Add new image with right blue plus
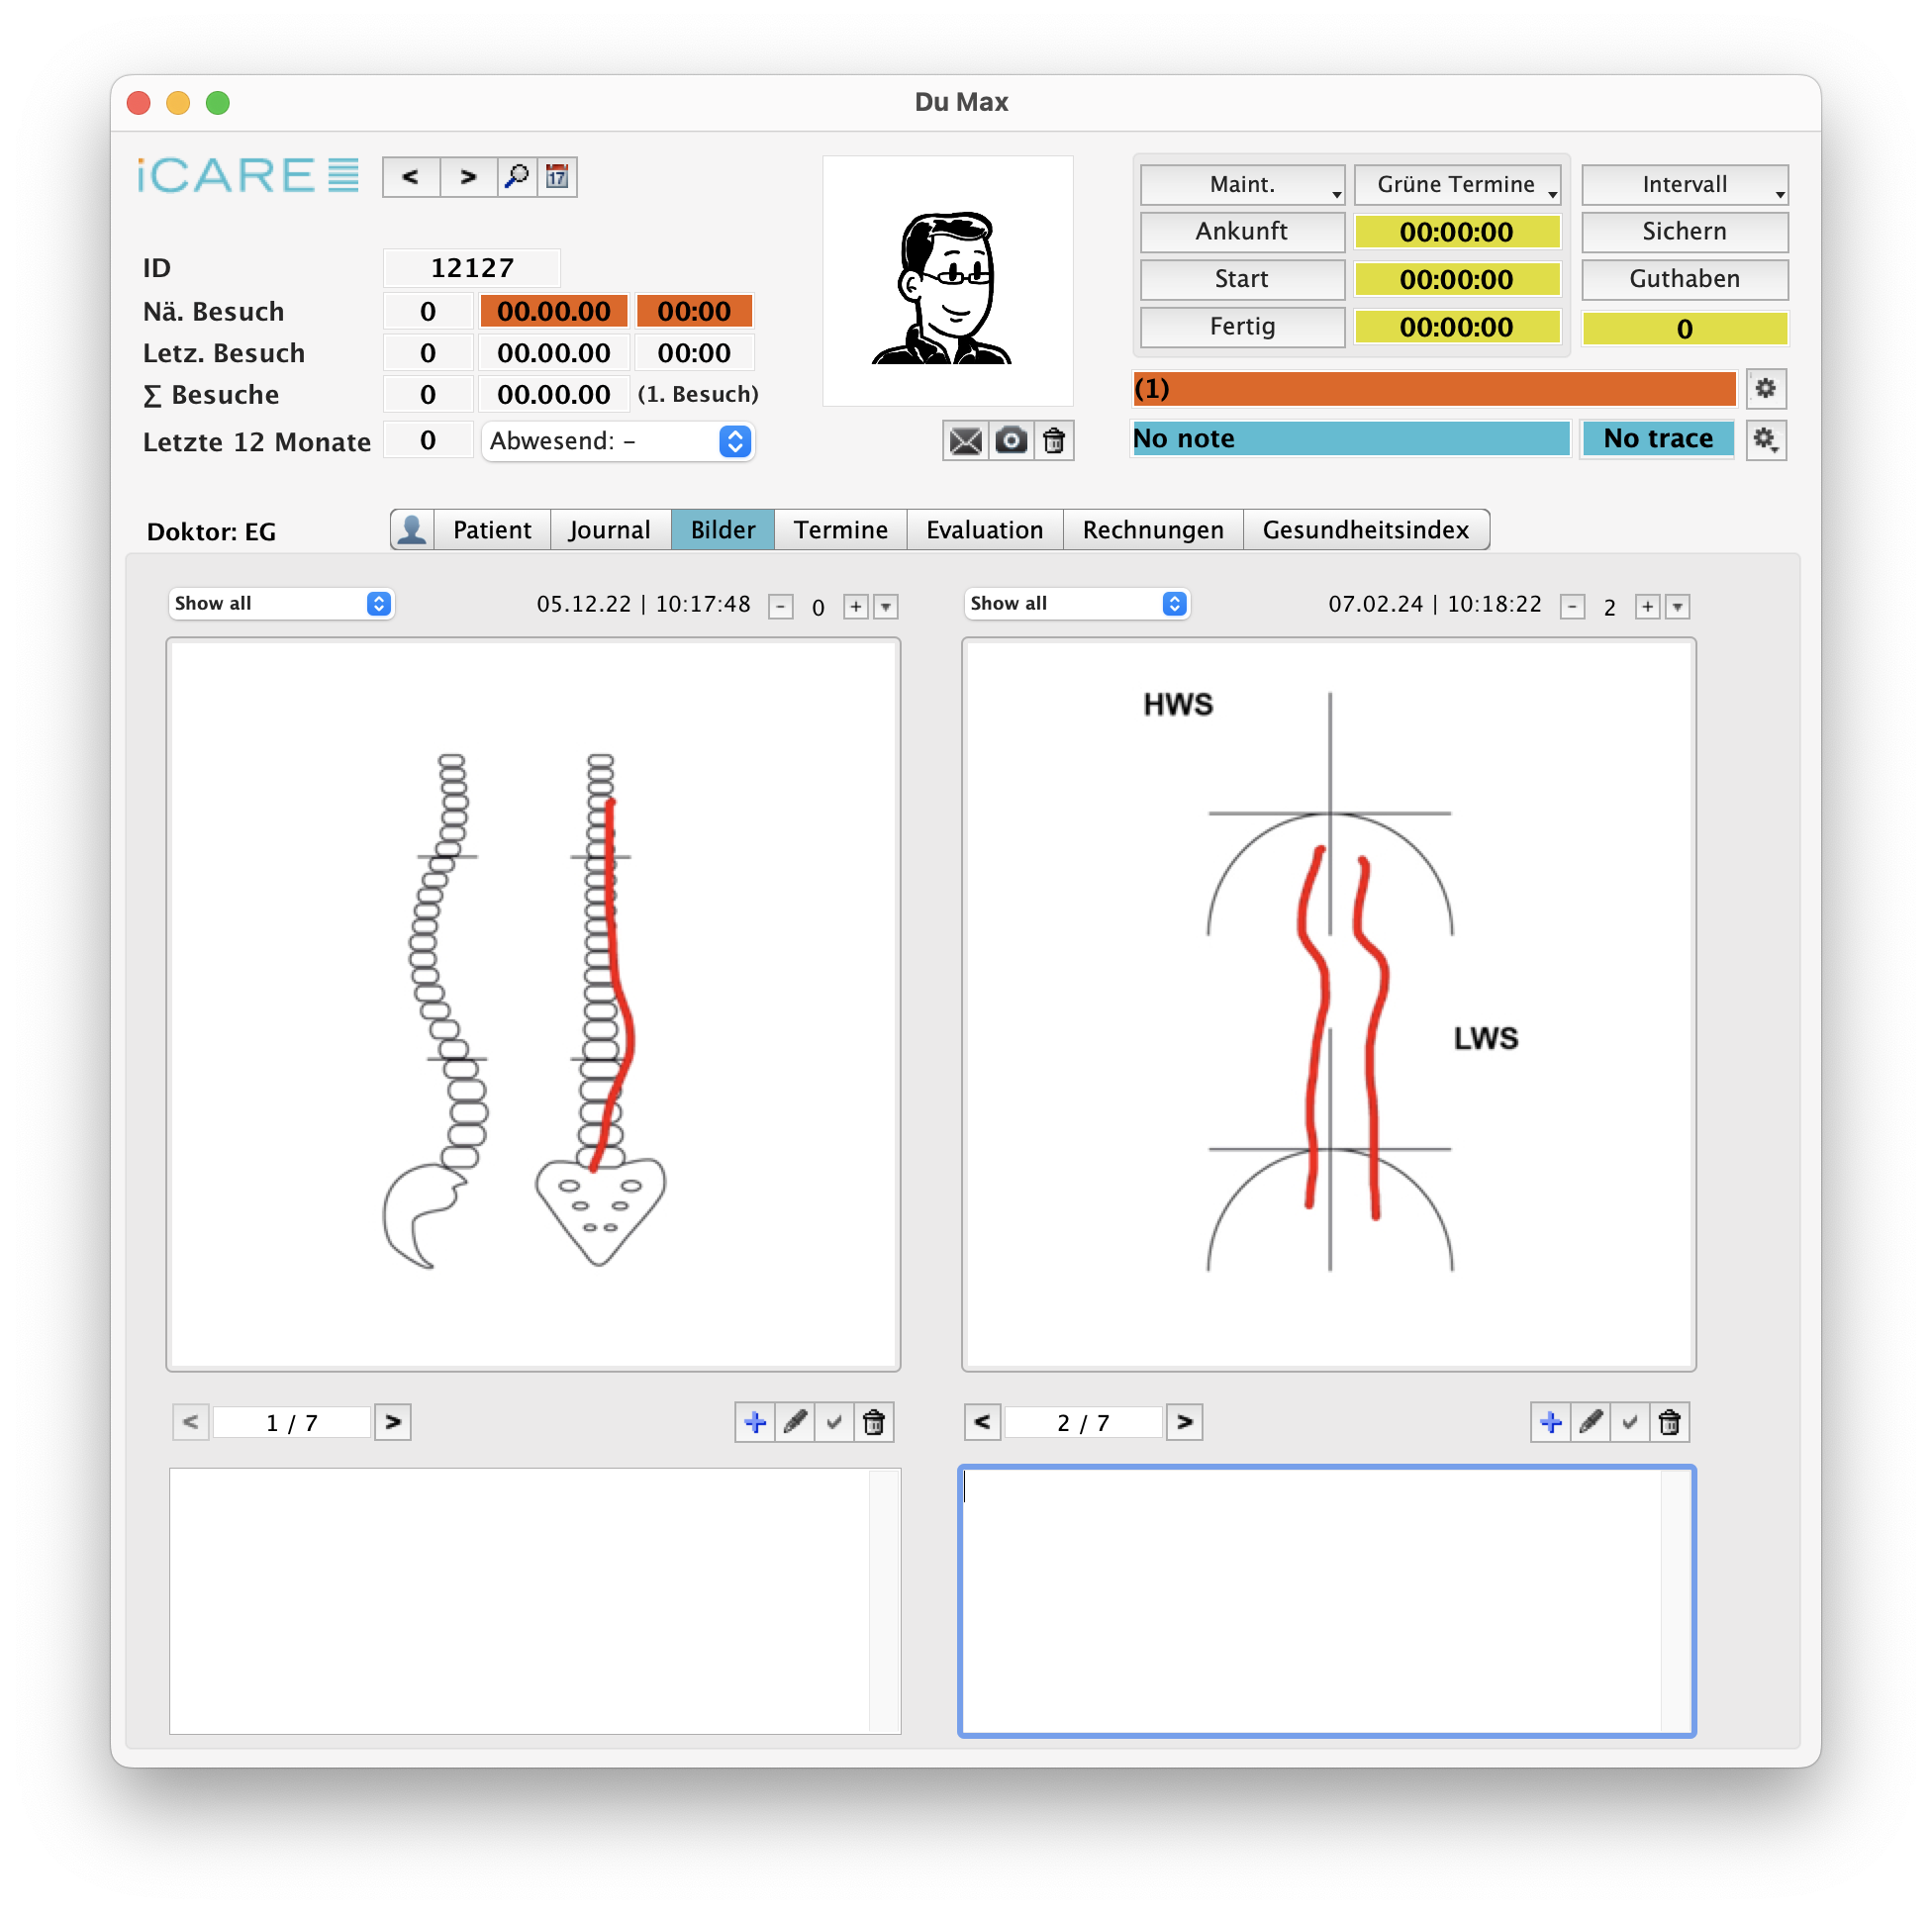 coord(1550,1422)
